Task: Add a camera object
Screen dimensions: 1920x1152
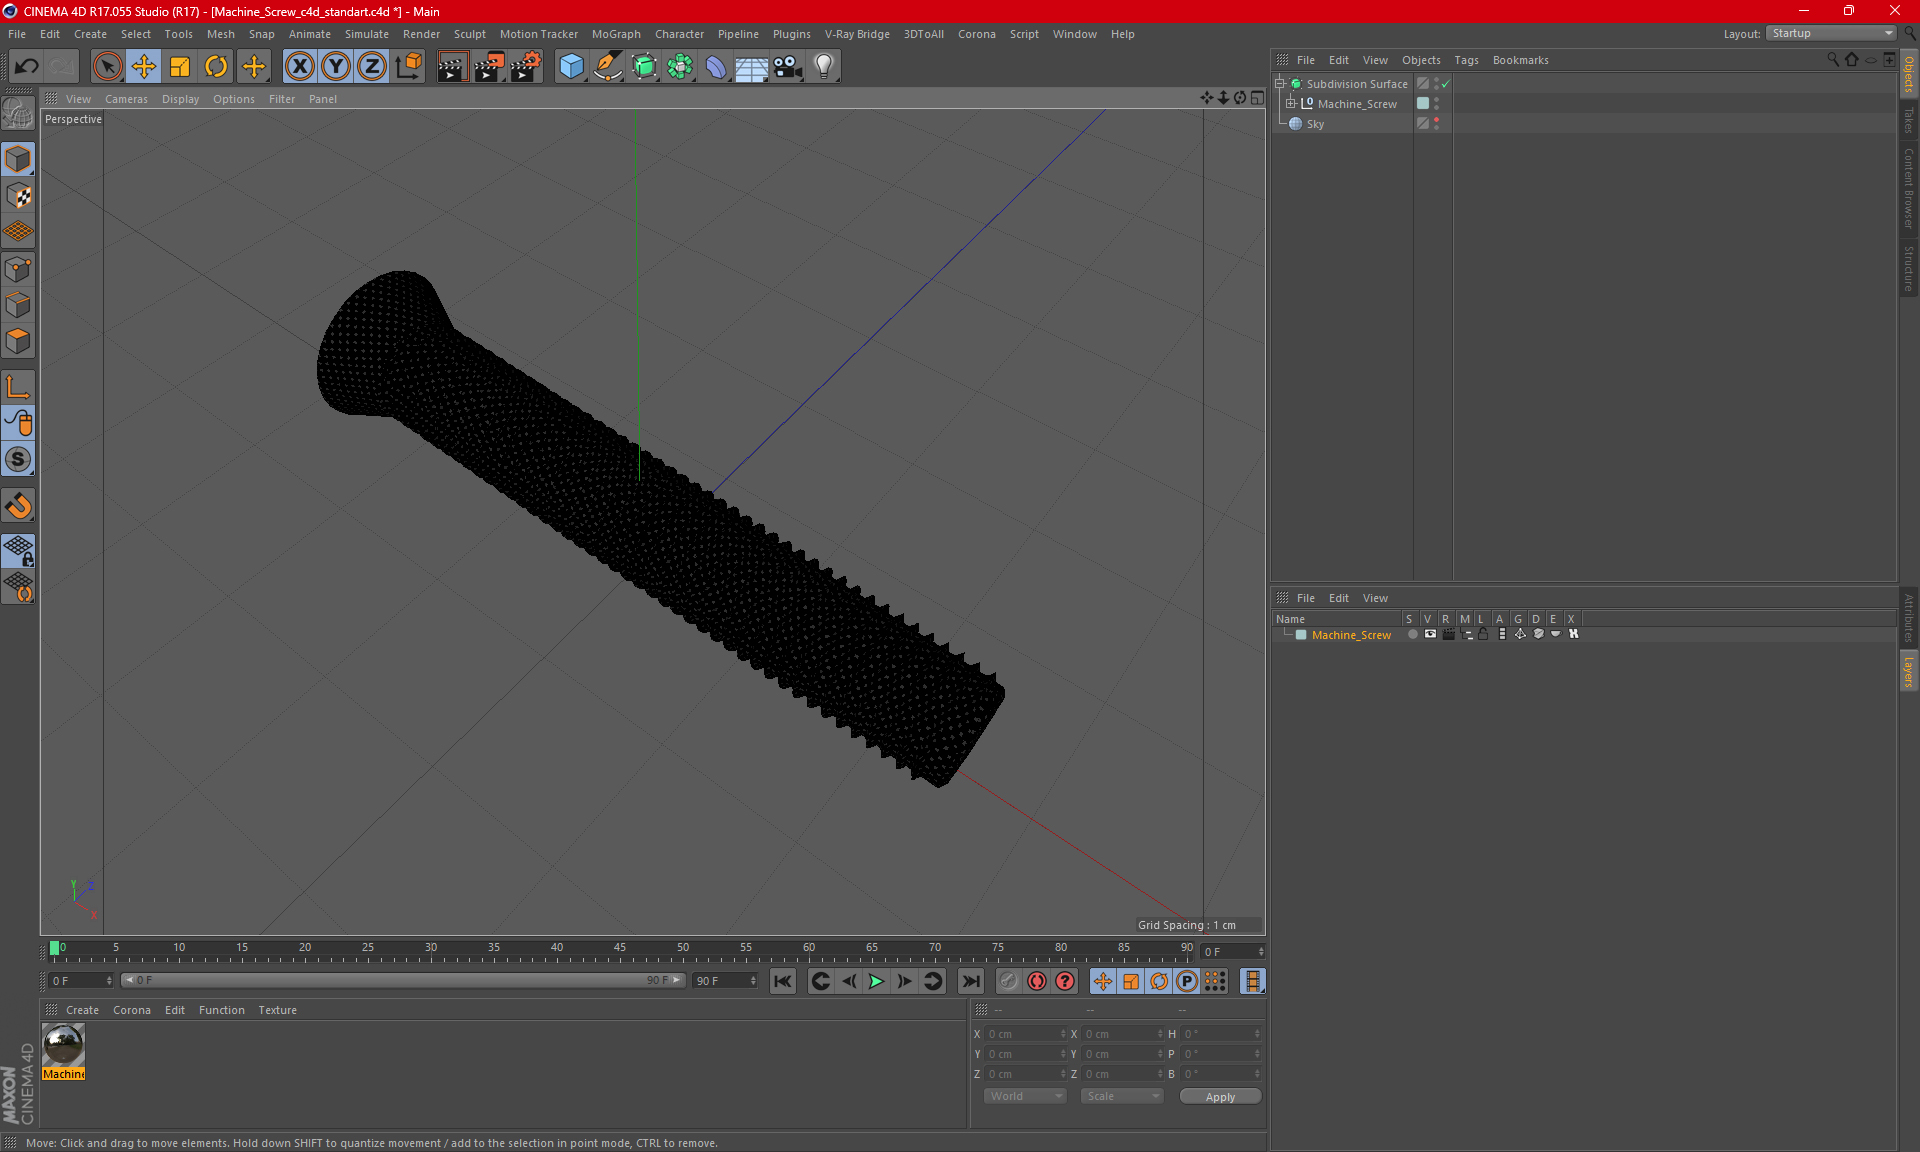Action: (788, 66)
